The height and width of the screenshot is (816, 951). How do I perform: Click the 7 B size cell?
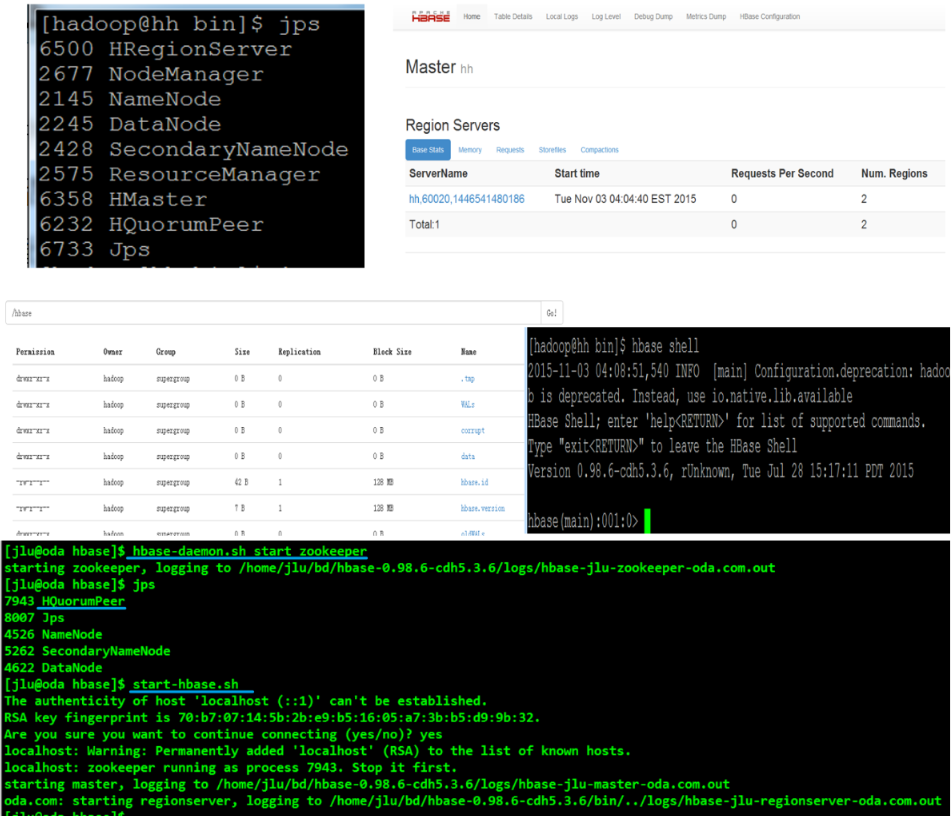[x=239, y=508]
